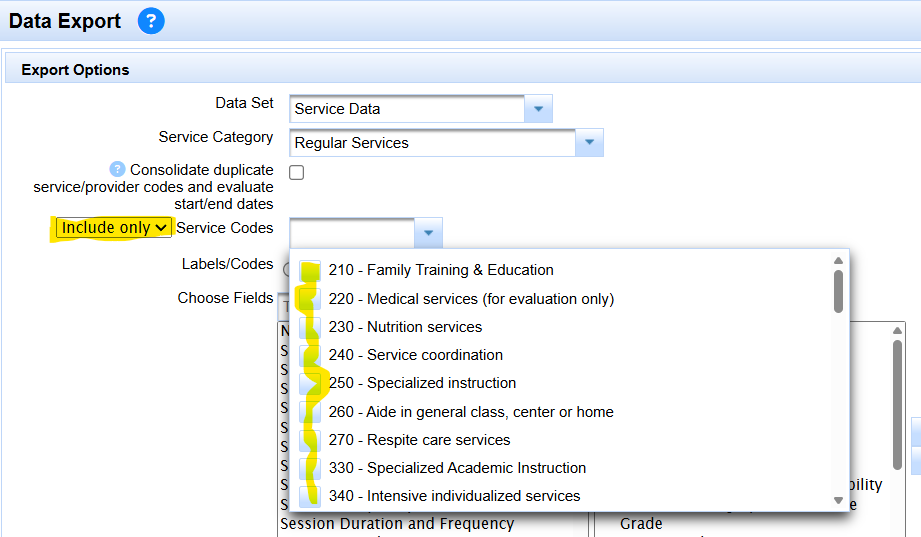Check the 230 Nutrition services checkbox
This screenshot has height=537, width=921.
310,327
